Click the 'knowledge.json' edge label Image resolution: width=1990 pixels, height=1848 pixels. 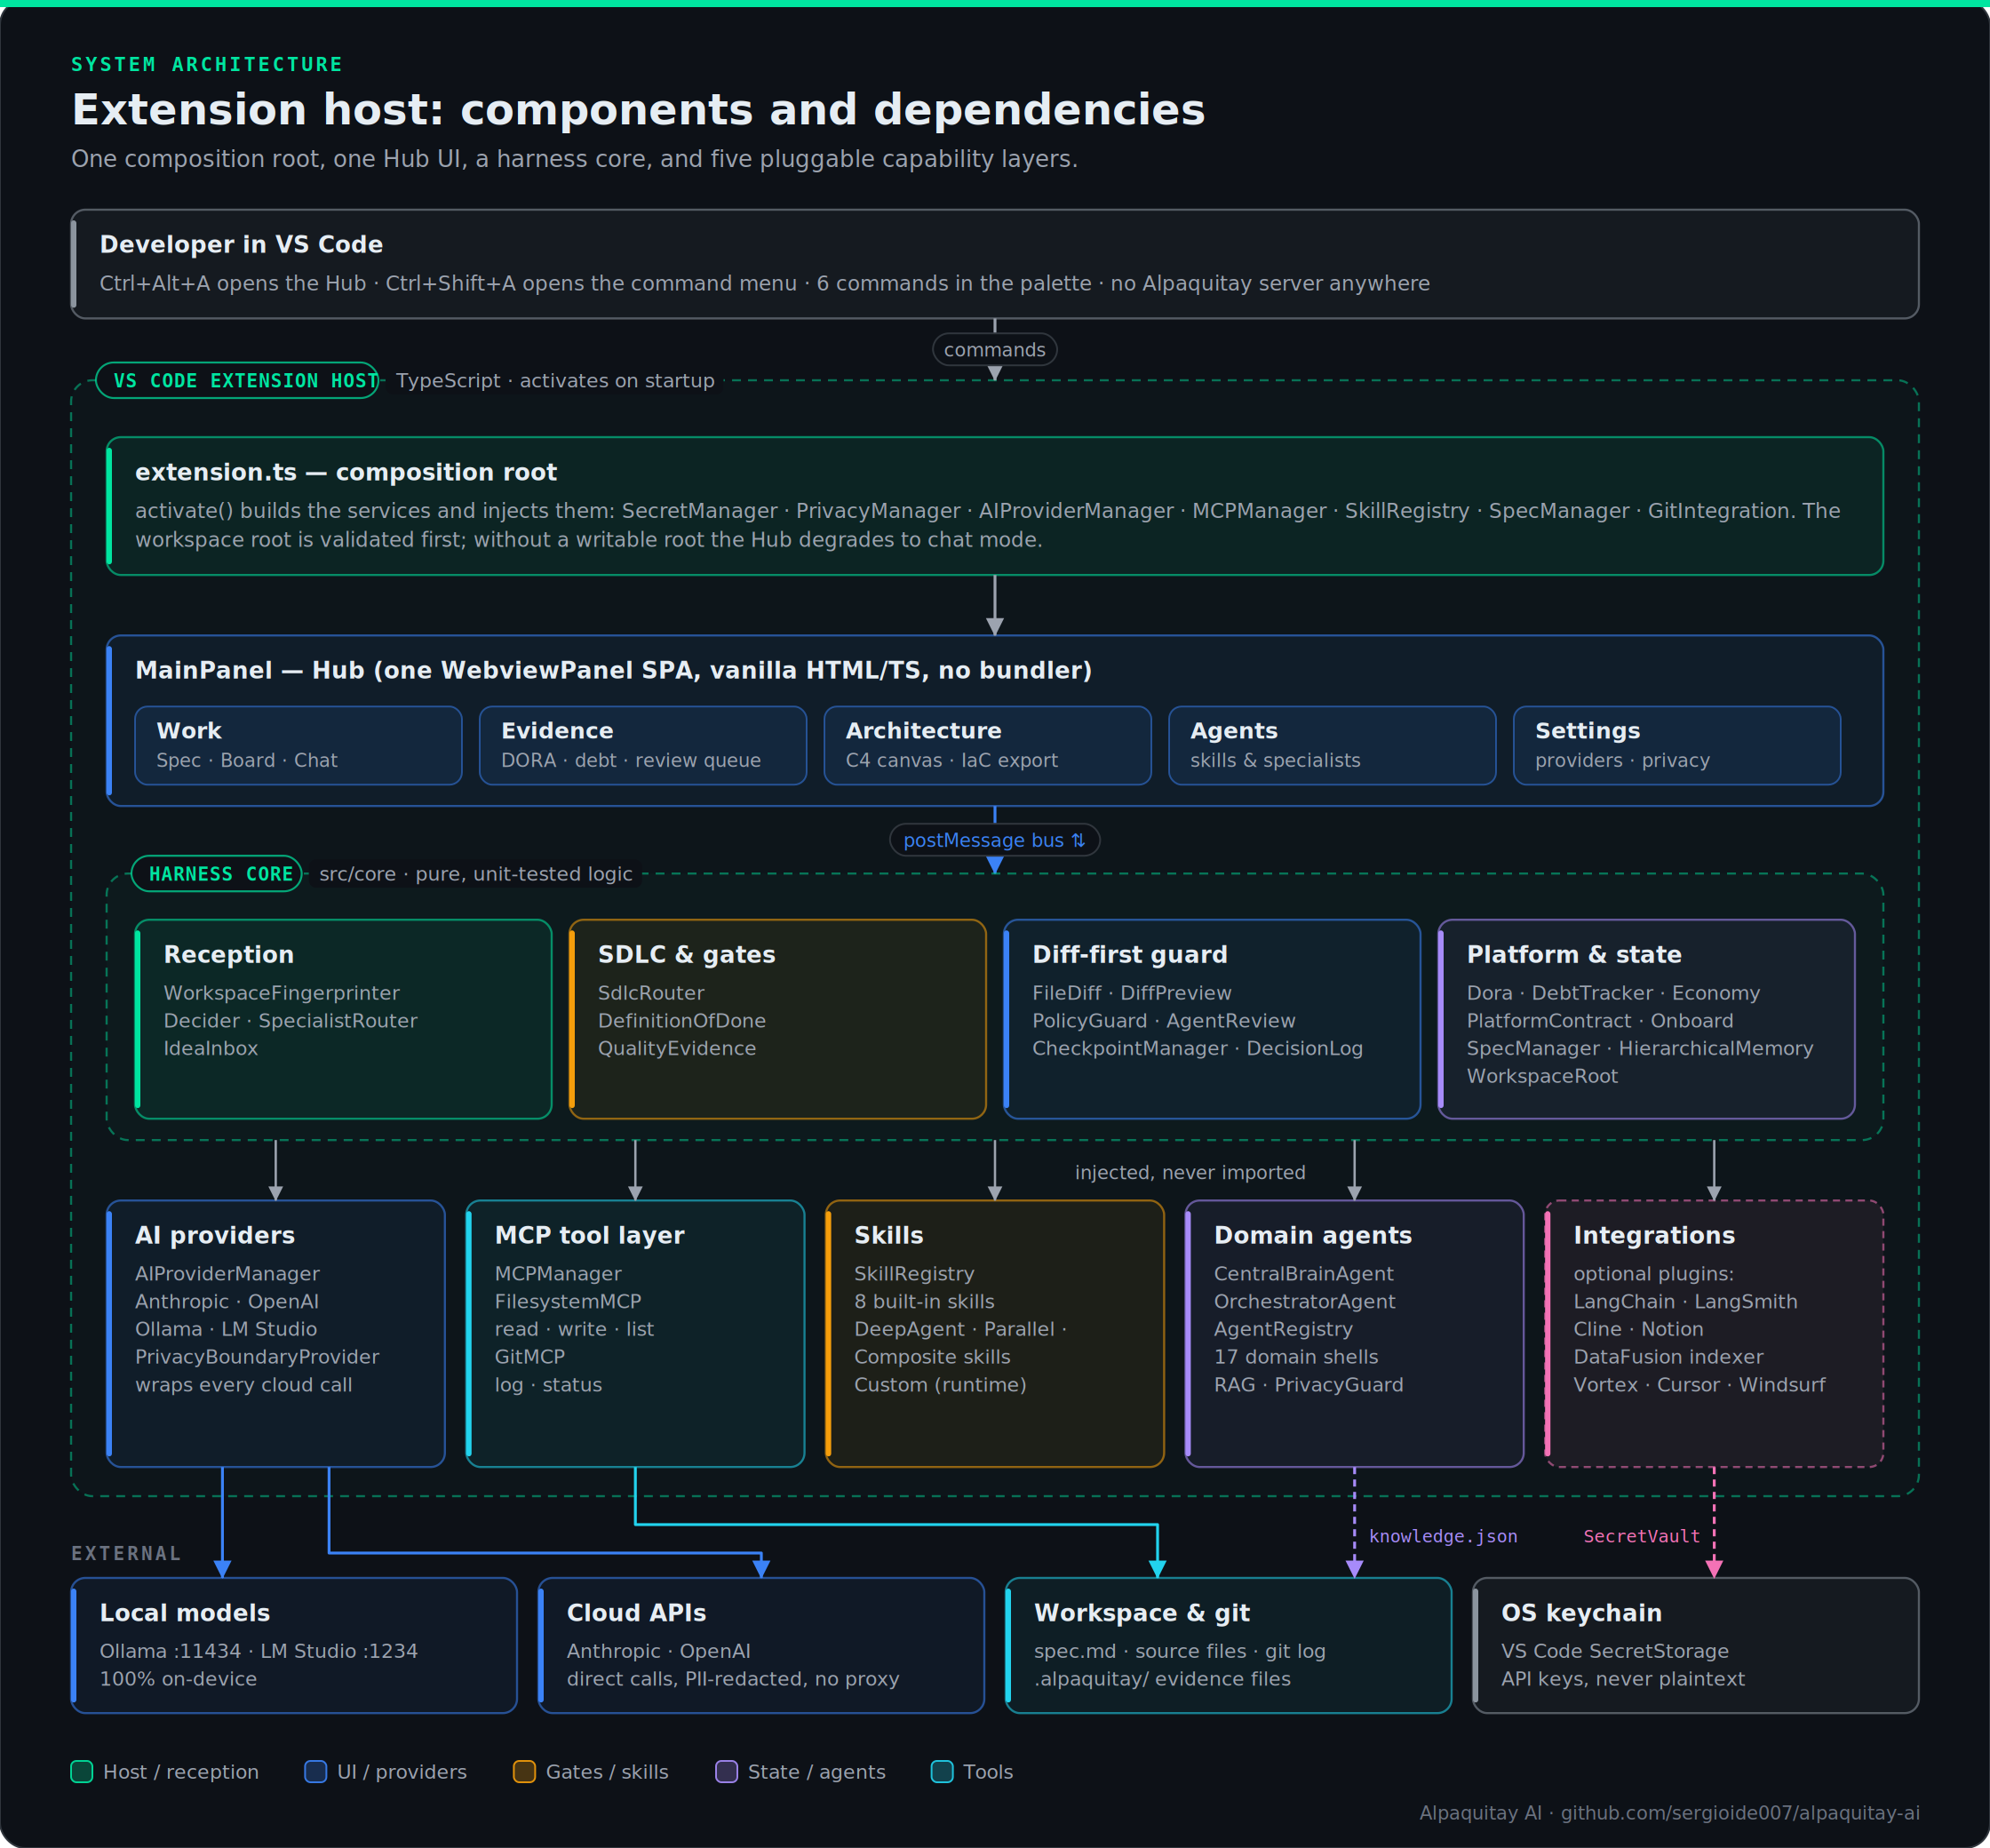tap(1443, 1536)
